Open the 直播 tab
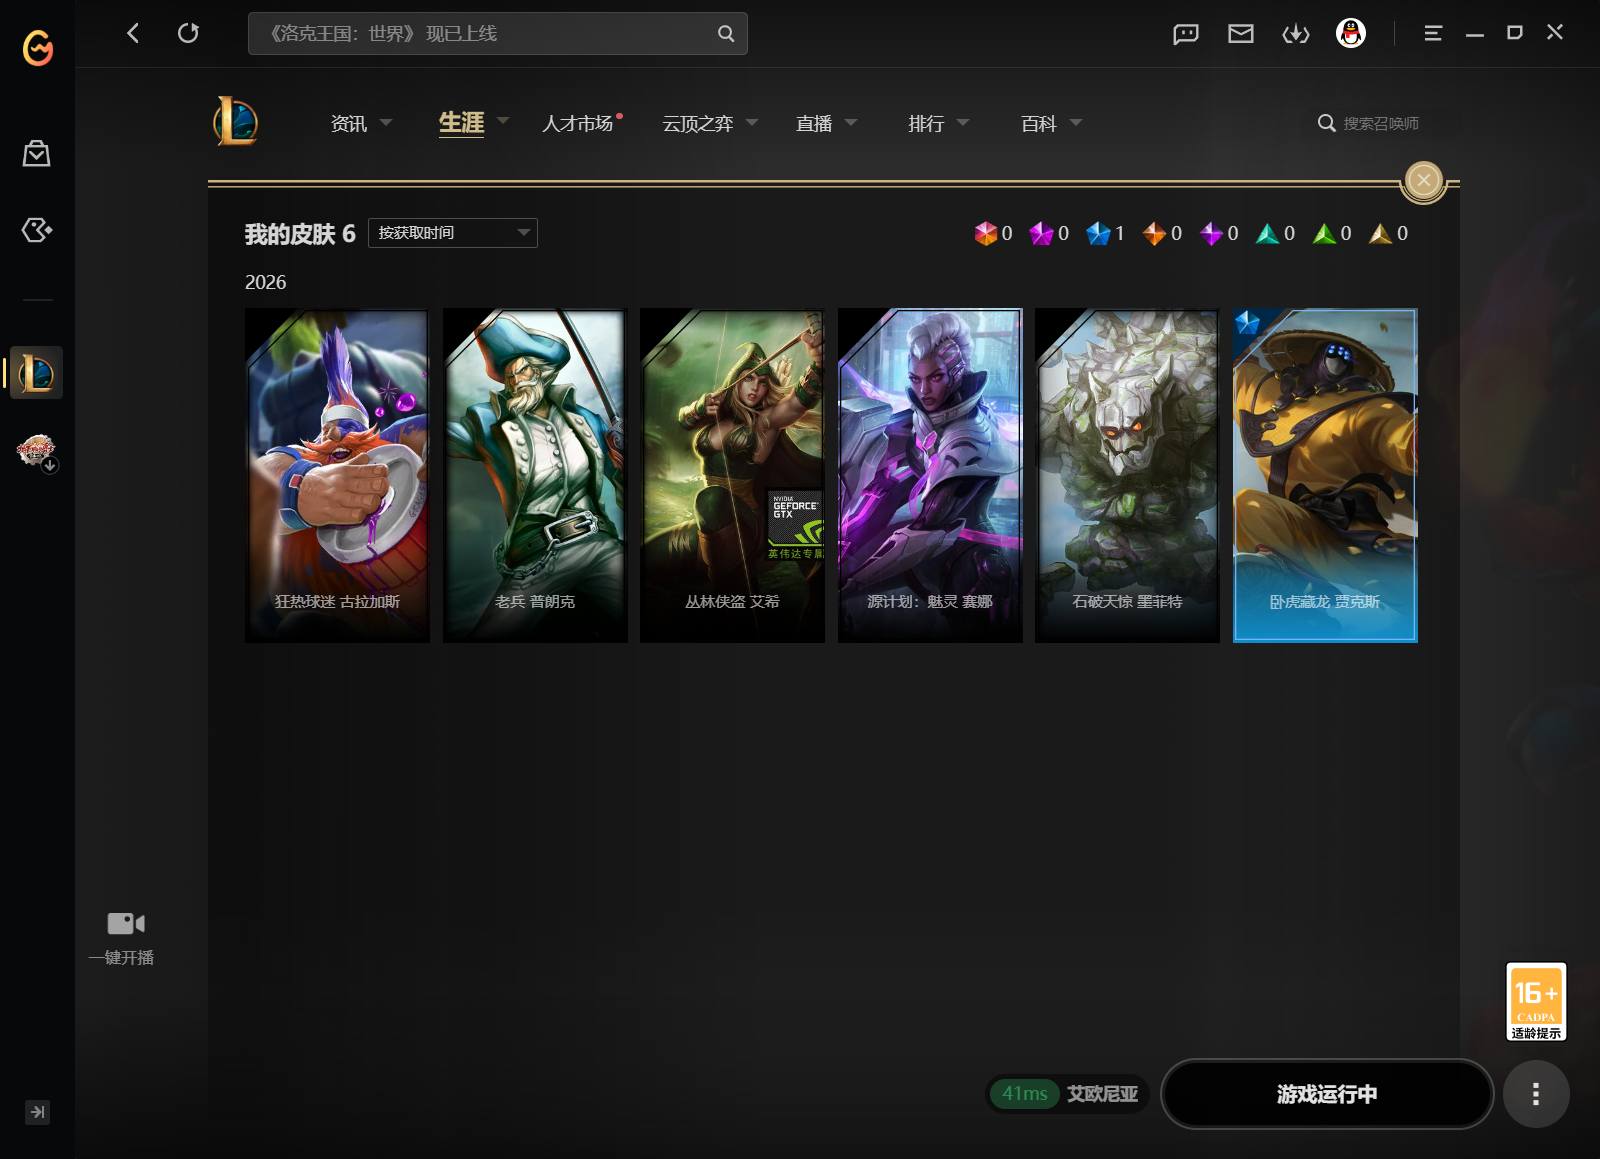The height and width of the screenshot is (1159, 1600). (814, 123)
